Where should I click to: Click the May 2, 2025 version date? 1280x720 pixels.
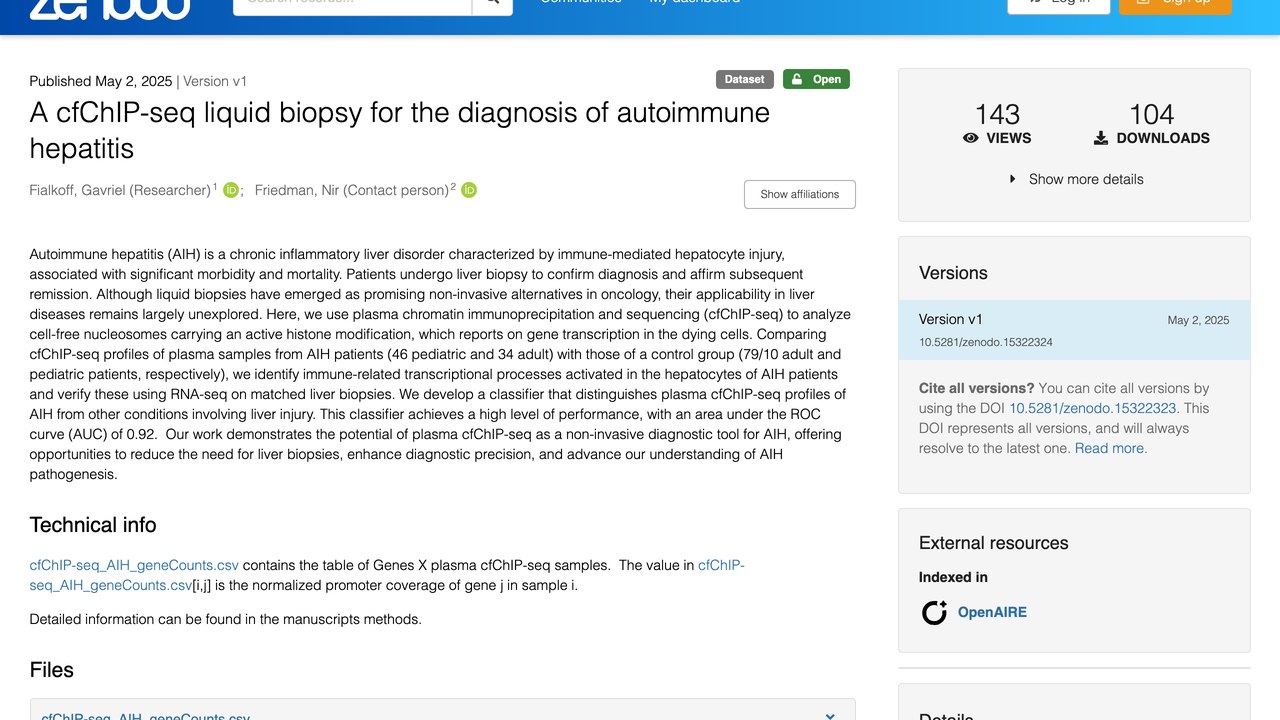coord(1198,321)
